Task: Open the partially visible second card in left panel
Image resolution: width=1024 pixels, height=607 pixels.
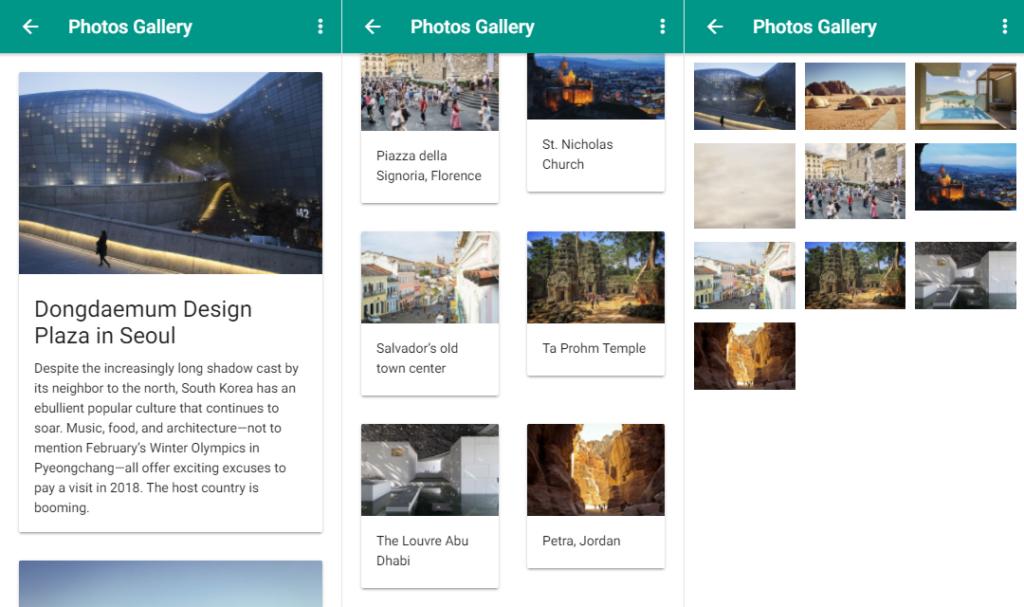Action: [x=170, y=583]
